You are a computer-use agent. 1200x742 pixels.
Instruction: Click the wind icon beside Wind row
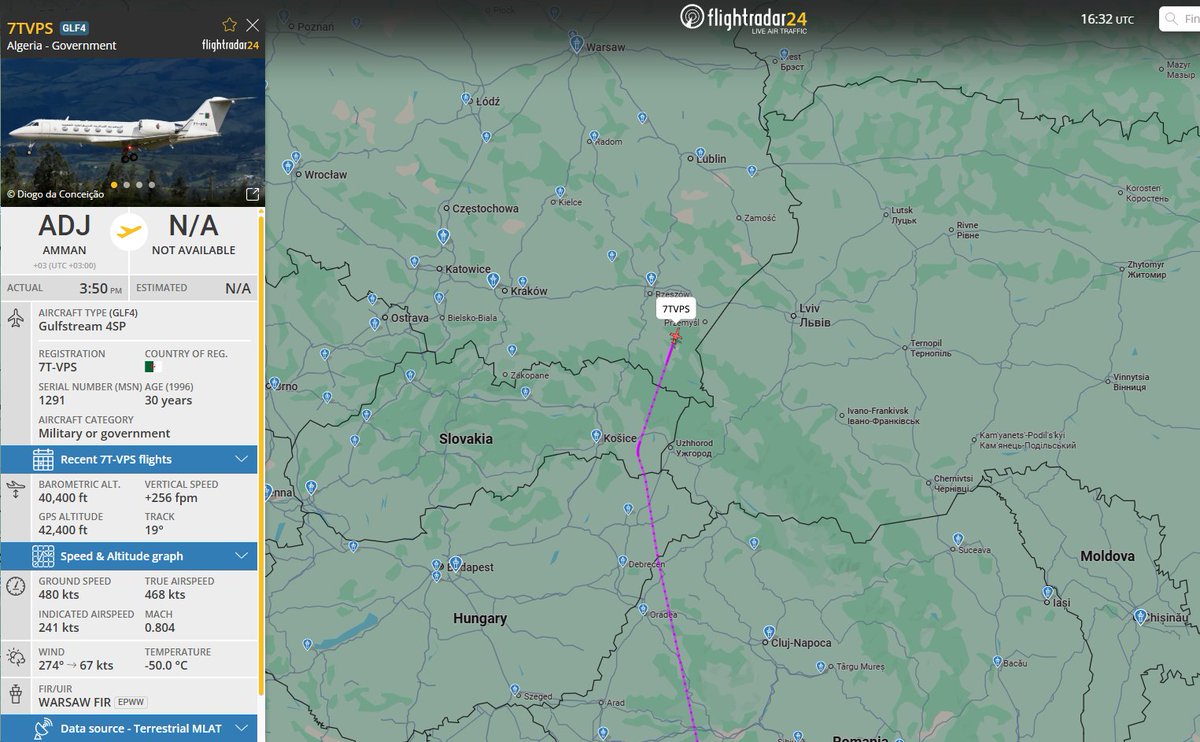(15, 657)
